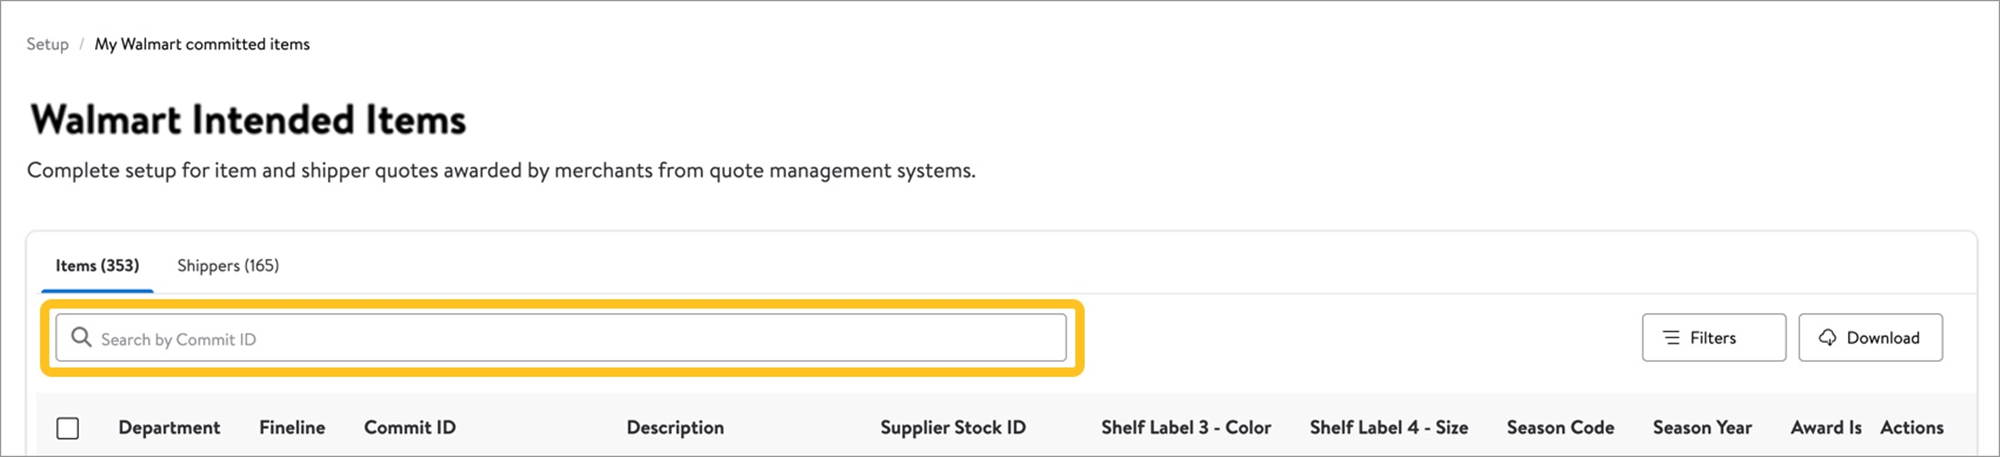The width and height of the screenshot is (2000, 457).
Task: Click the magnifying glass search icon
Action: (x=81, y=337)
